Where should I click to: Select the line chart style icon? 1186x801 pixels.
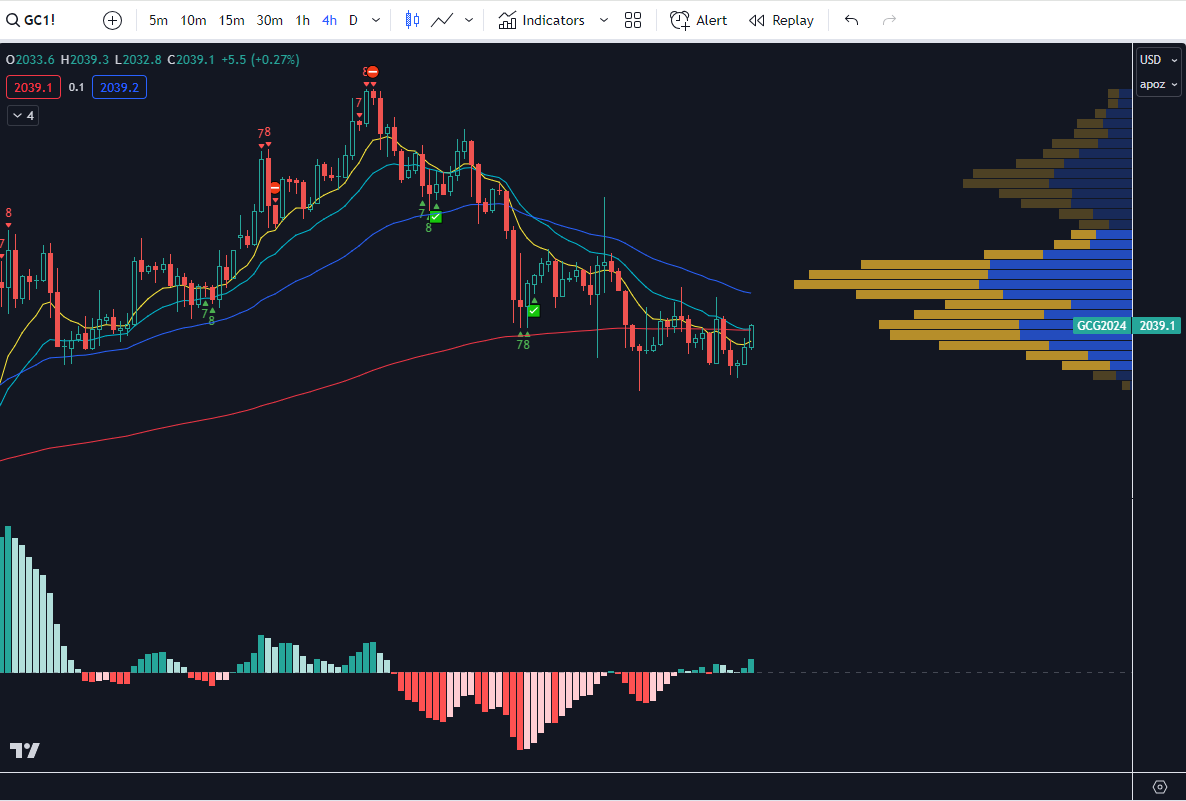pyautogui.click(x=442, y=20)
